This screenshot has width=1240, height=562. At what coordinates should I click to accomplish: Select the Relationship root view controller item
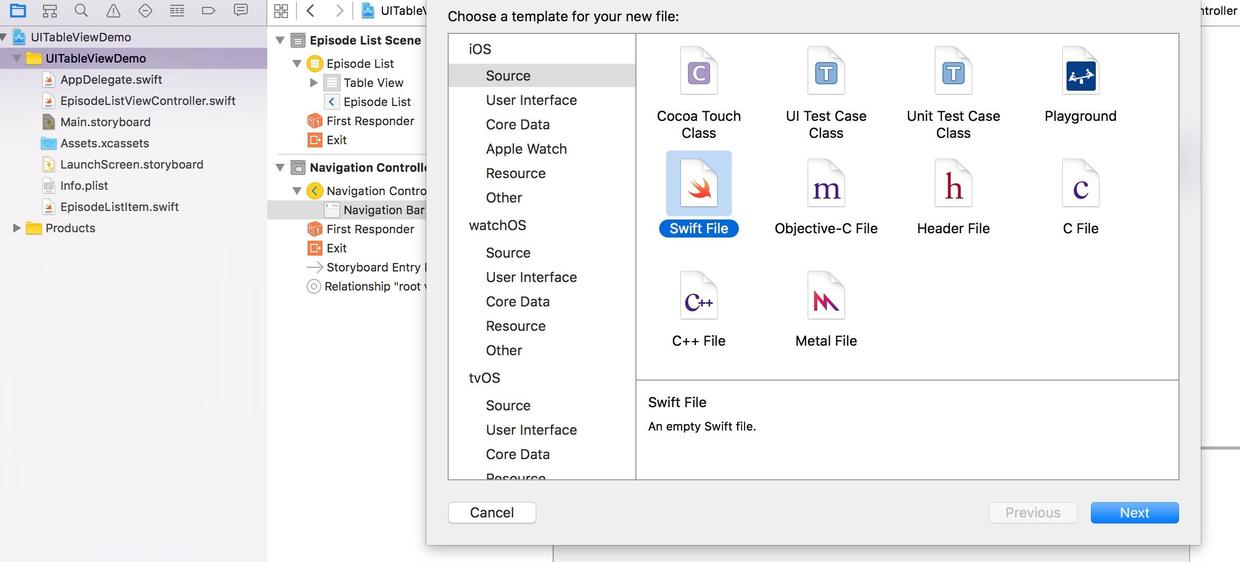366,286
